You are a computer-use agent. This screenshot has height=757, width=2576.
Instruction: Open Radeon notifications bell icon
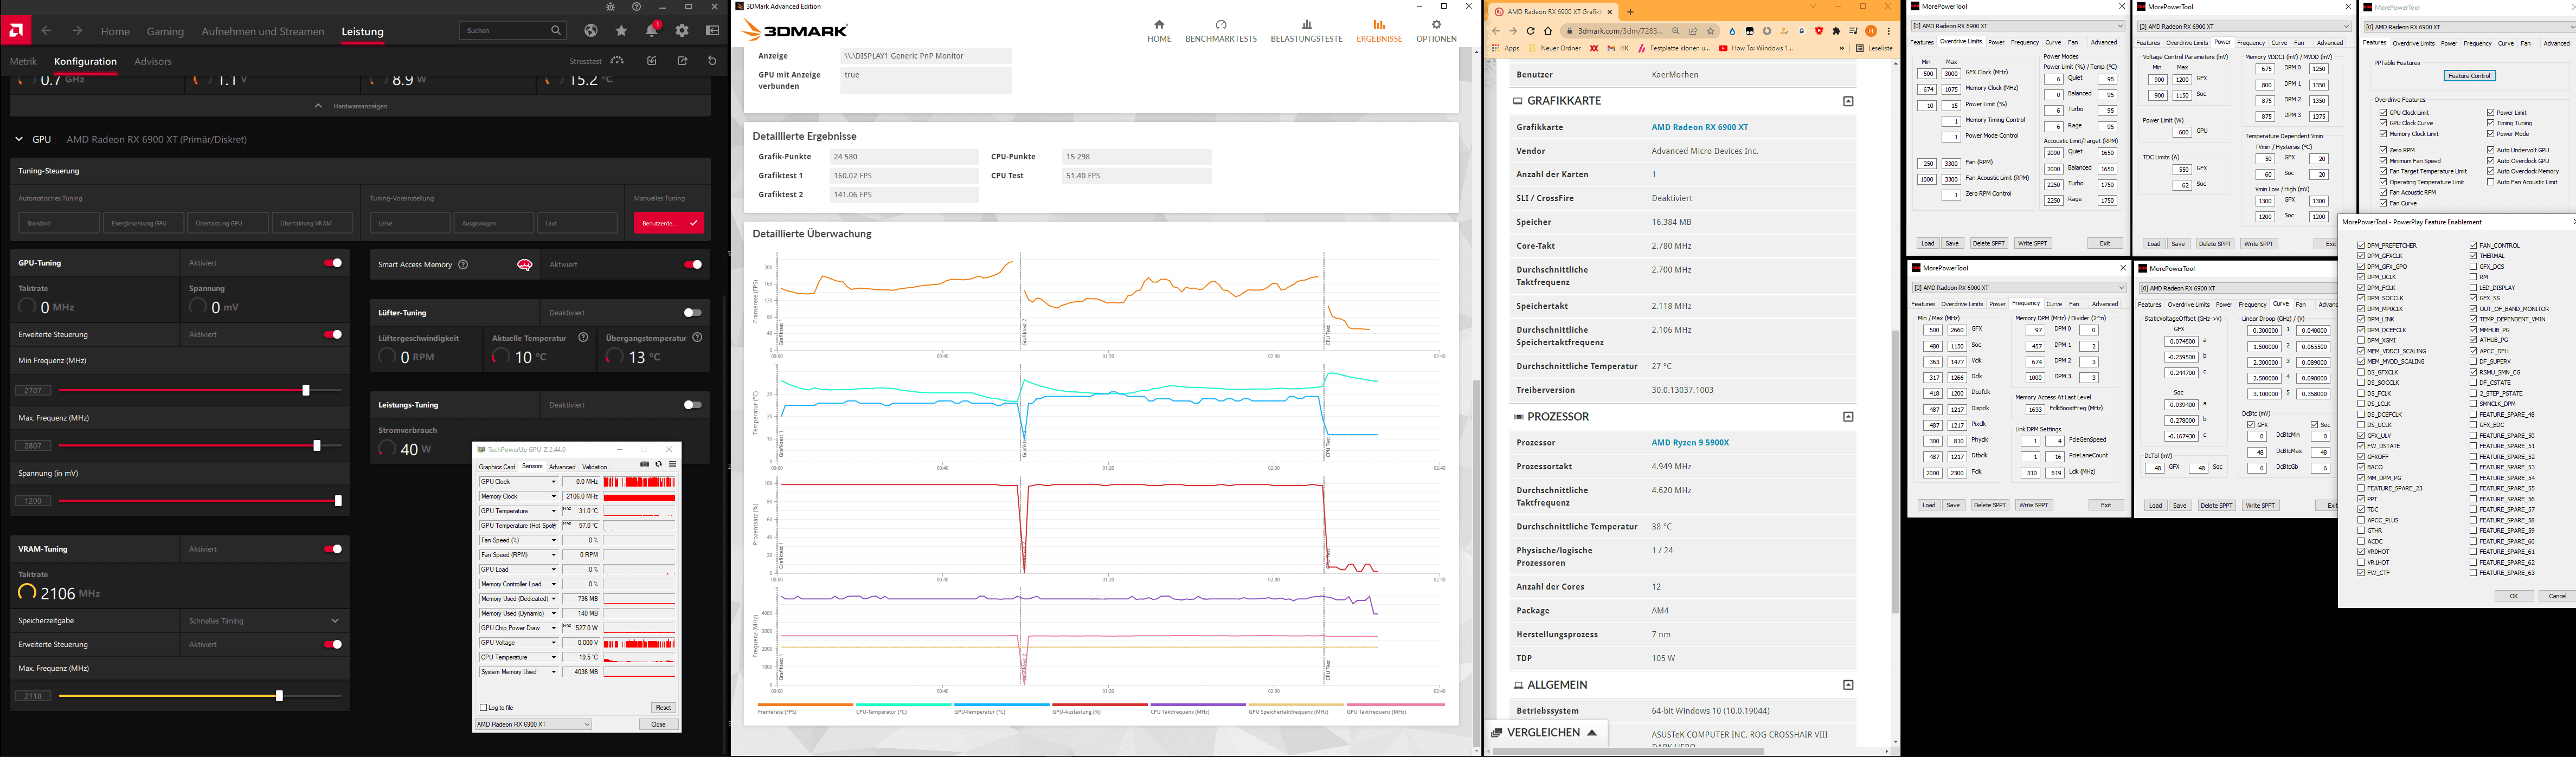tap(651, 31)
